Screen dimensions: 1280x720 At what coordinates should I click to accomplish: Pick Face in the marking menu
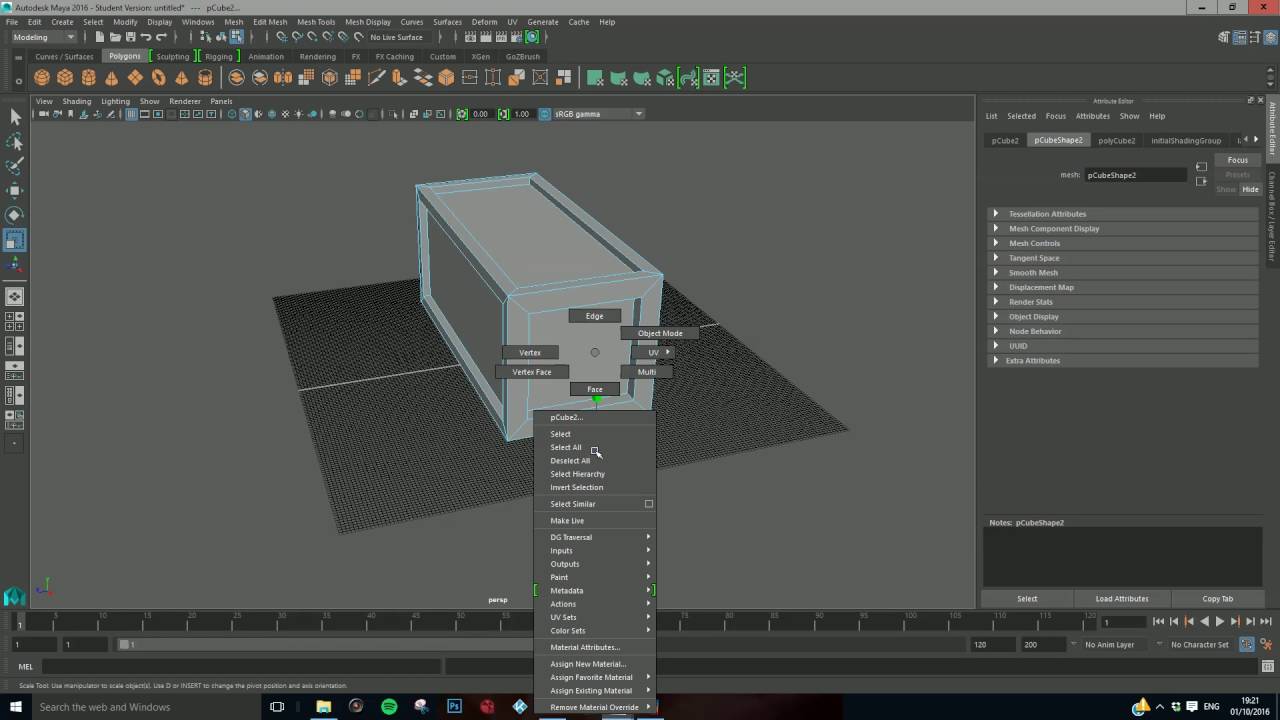[595, 389]
